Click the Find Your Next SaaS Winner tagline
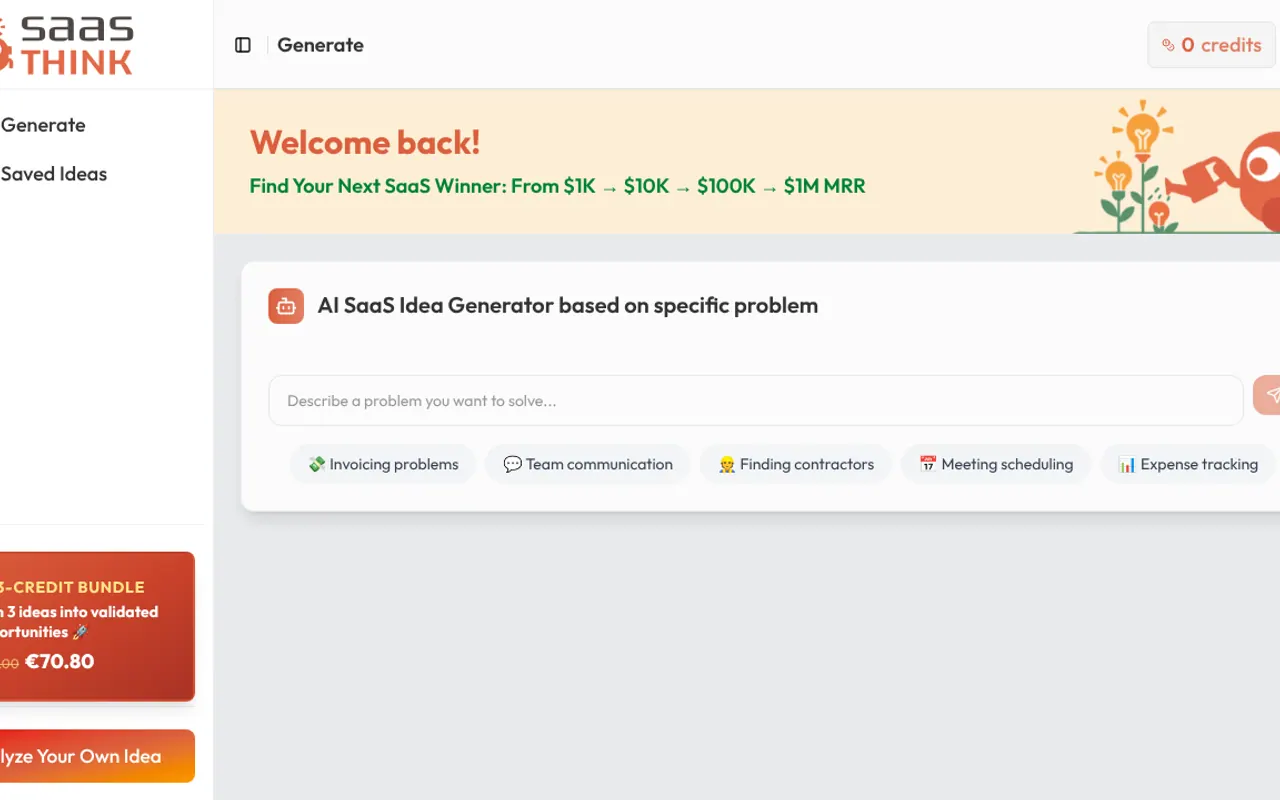 [557, 186]
